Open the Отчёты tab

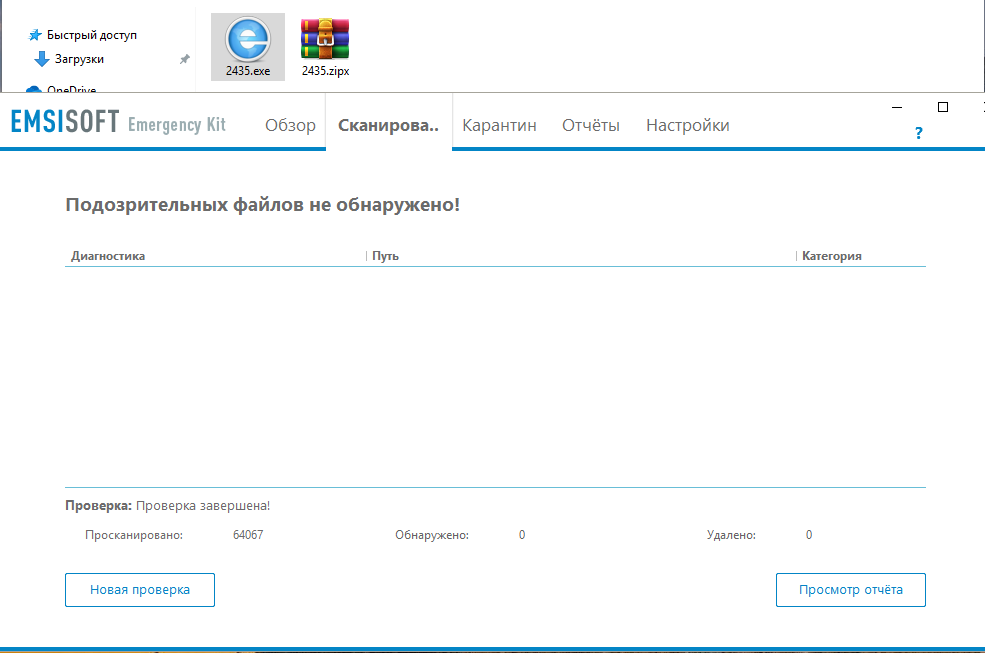[590, 125]
